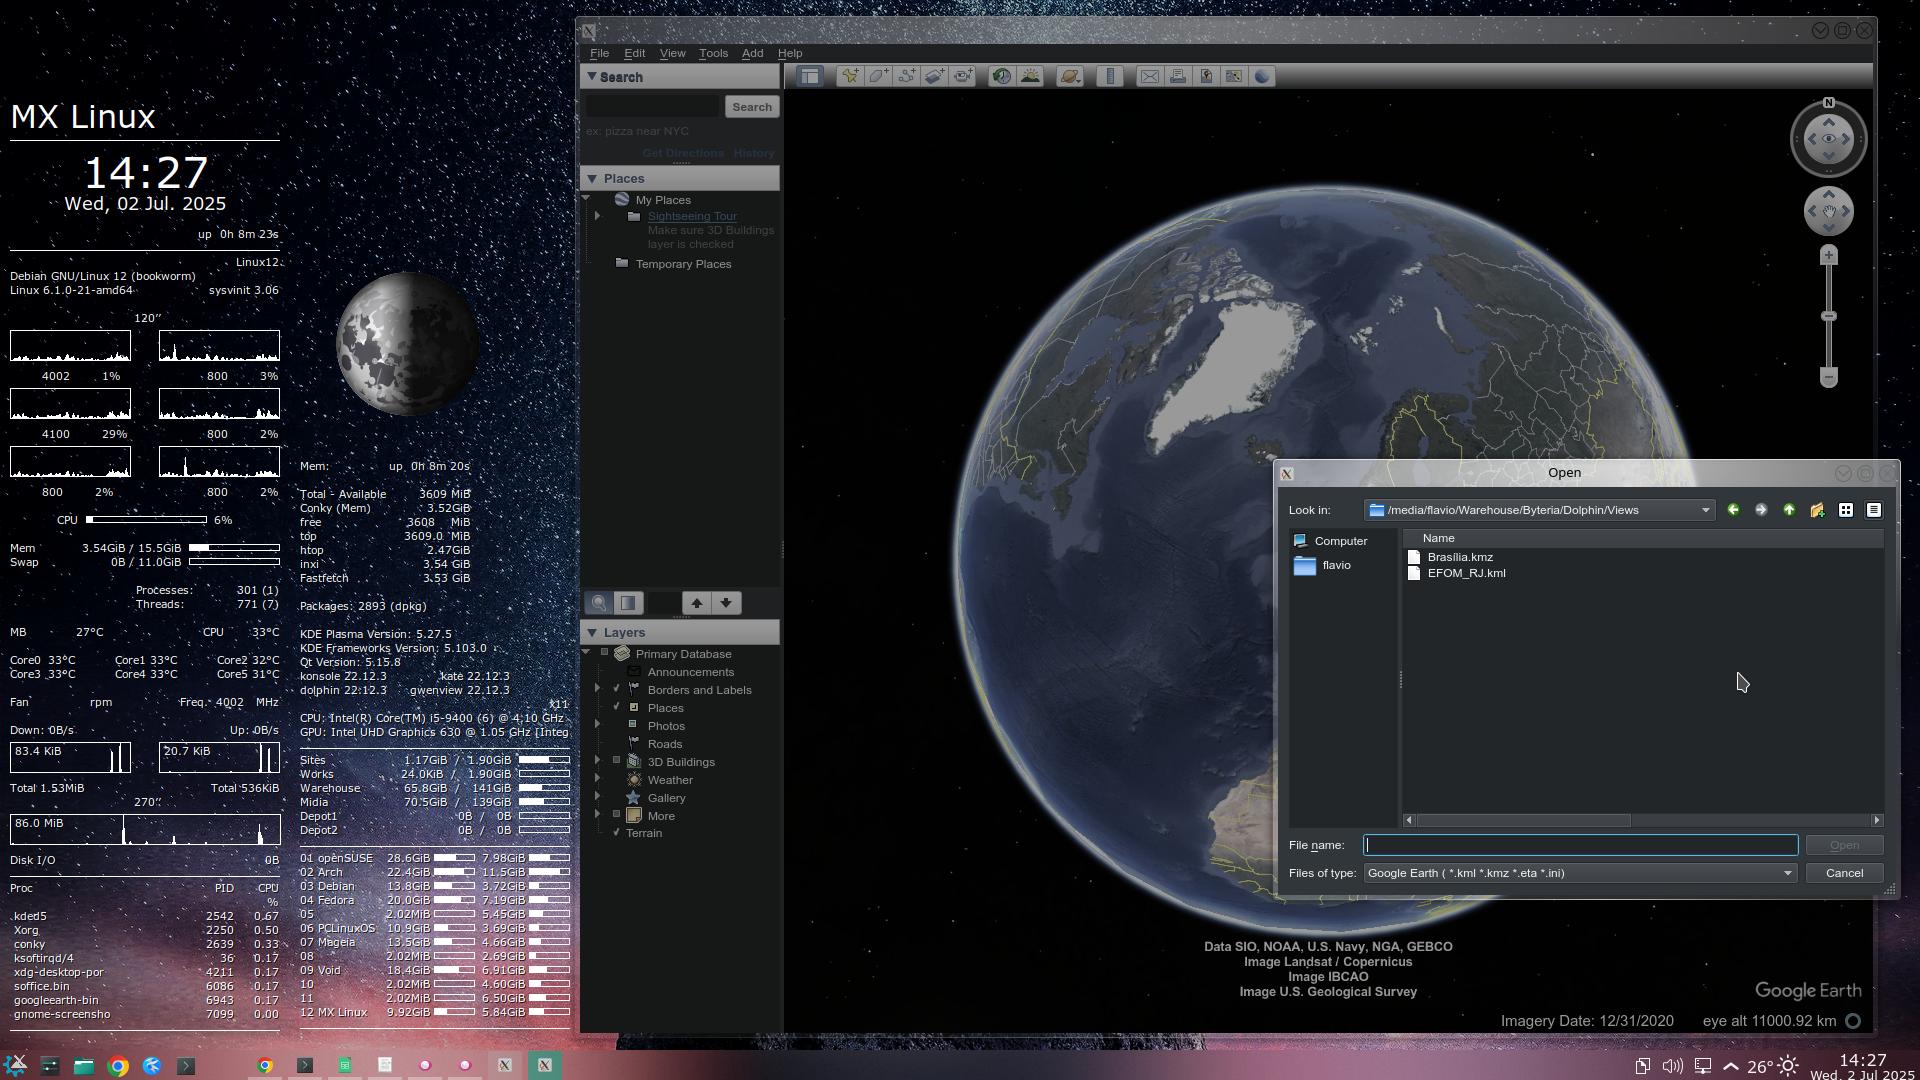Click Cancel in the Open dialog
The width and height of the screenshot is (1920, 1080).
[x=1844, y=873]
